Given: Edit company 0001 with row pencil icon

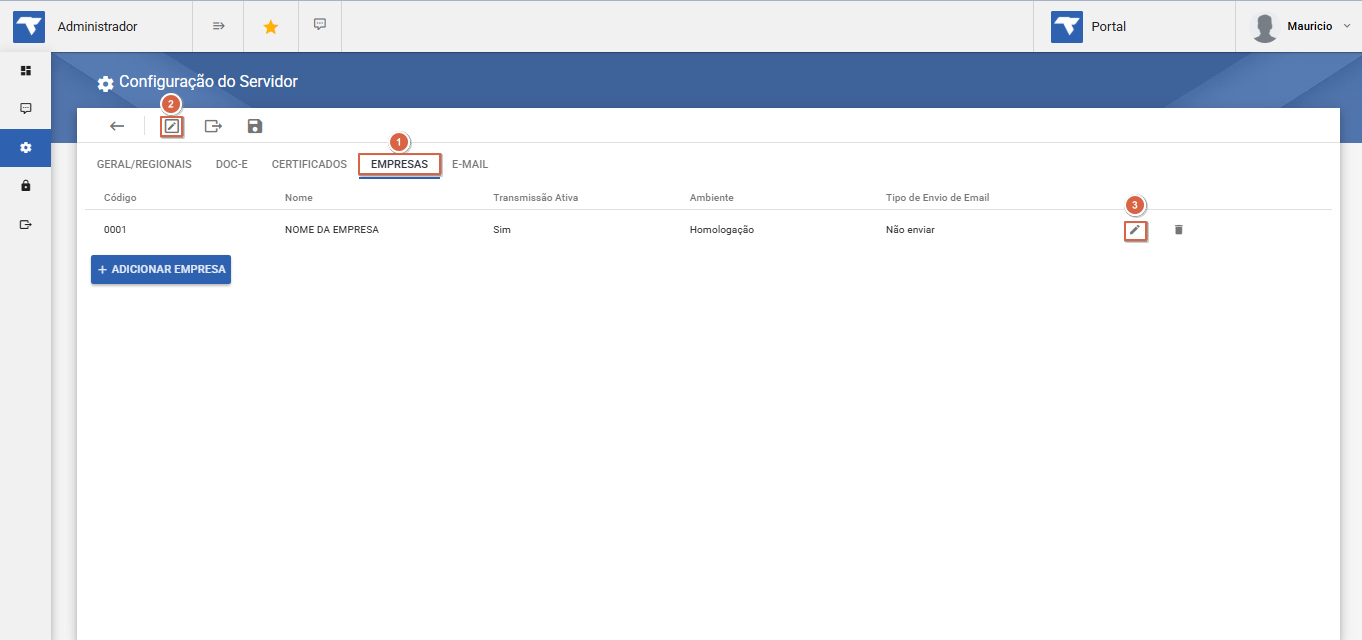Looking at the screenshot, I should [x=1135, y=230].
